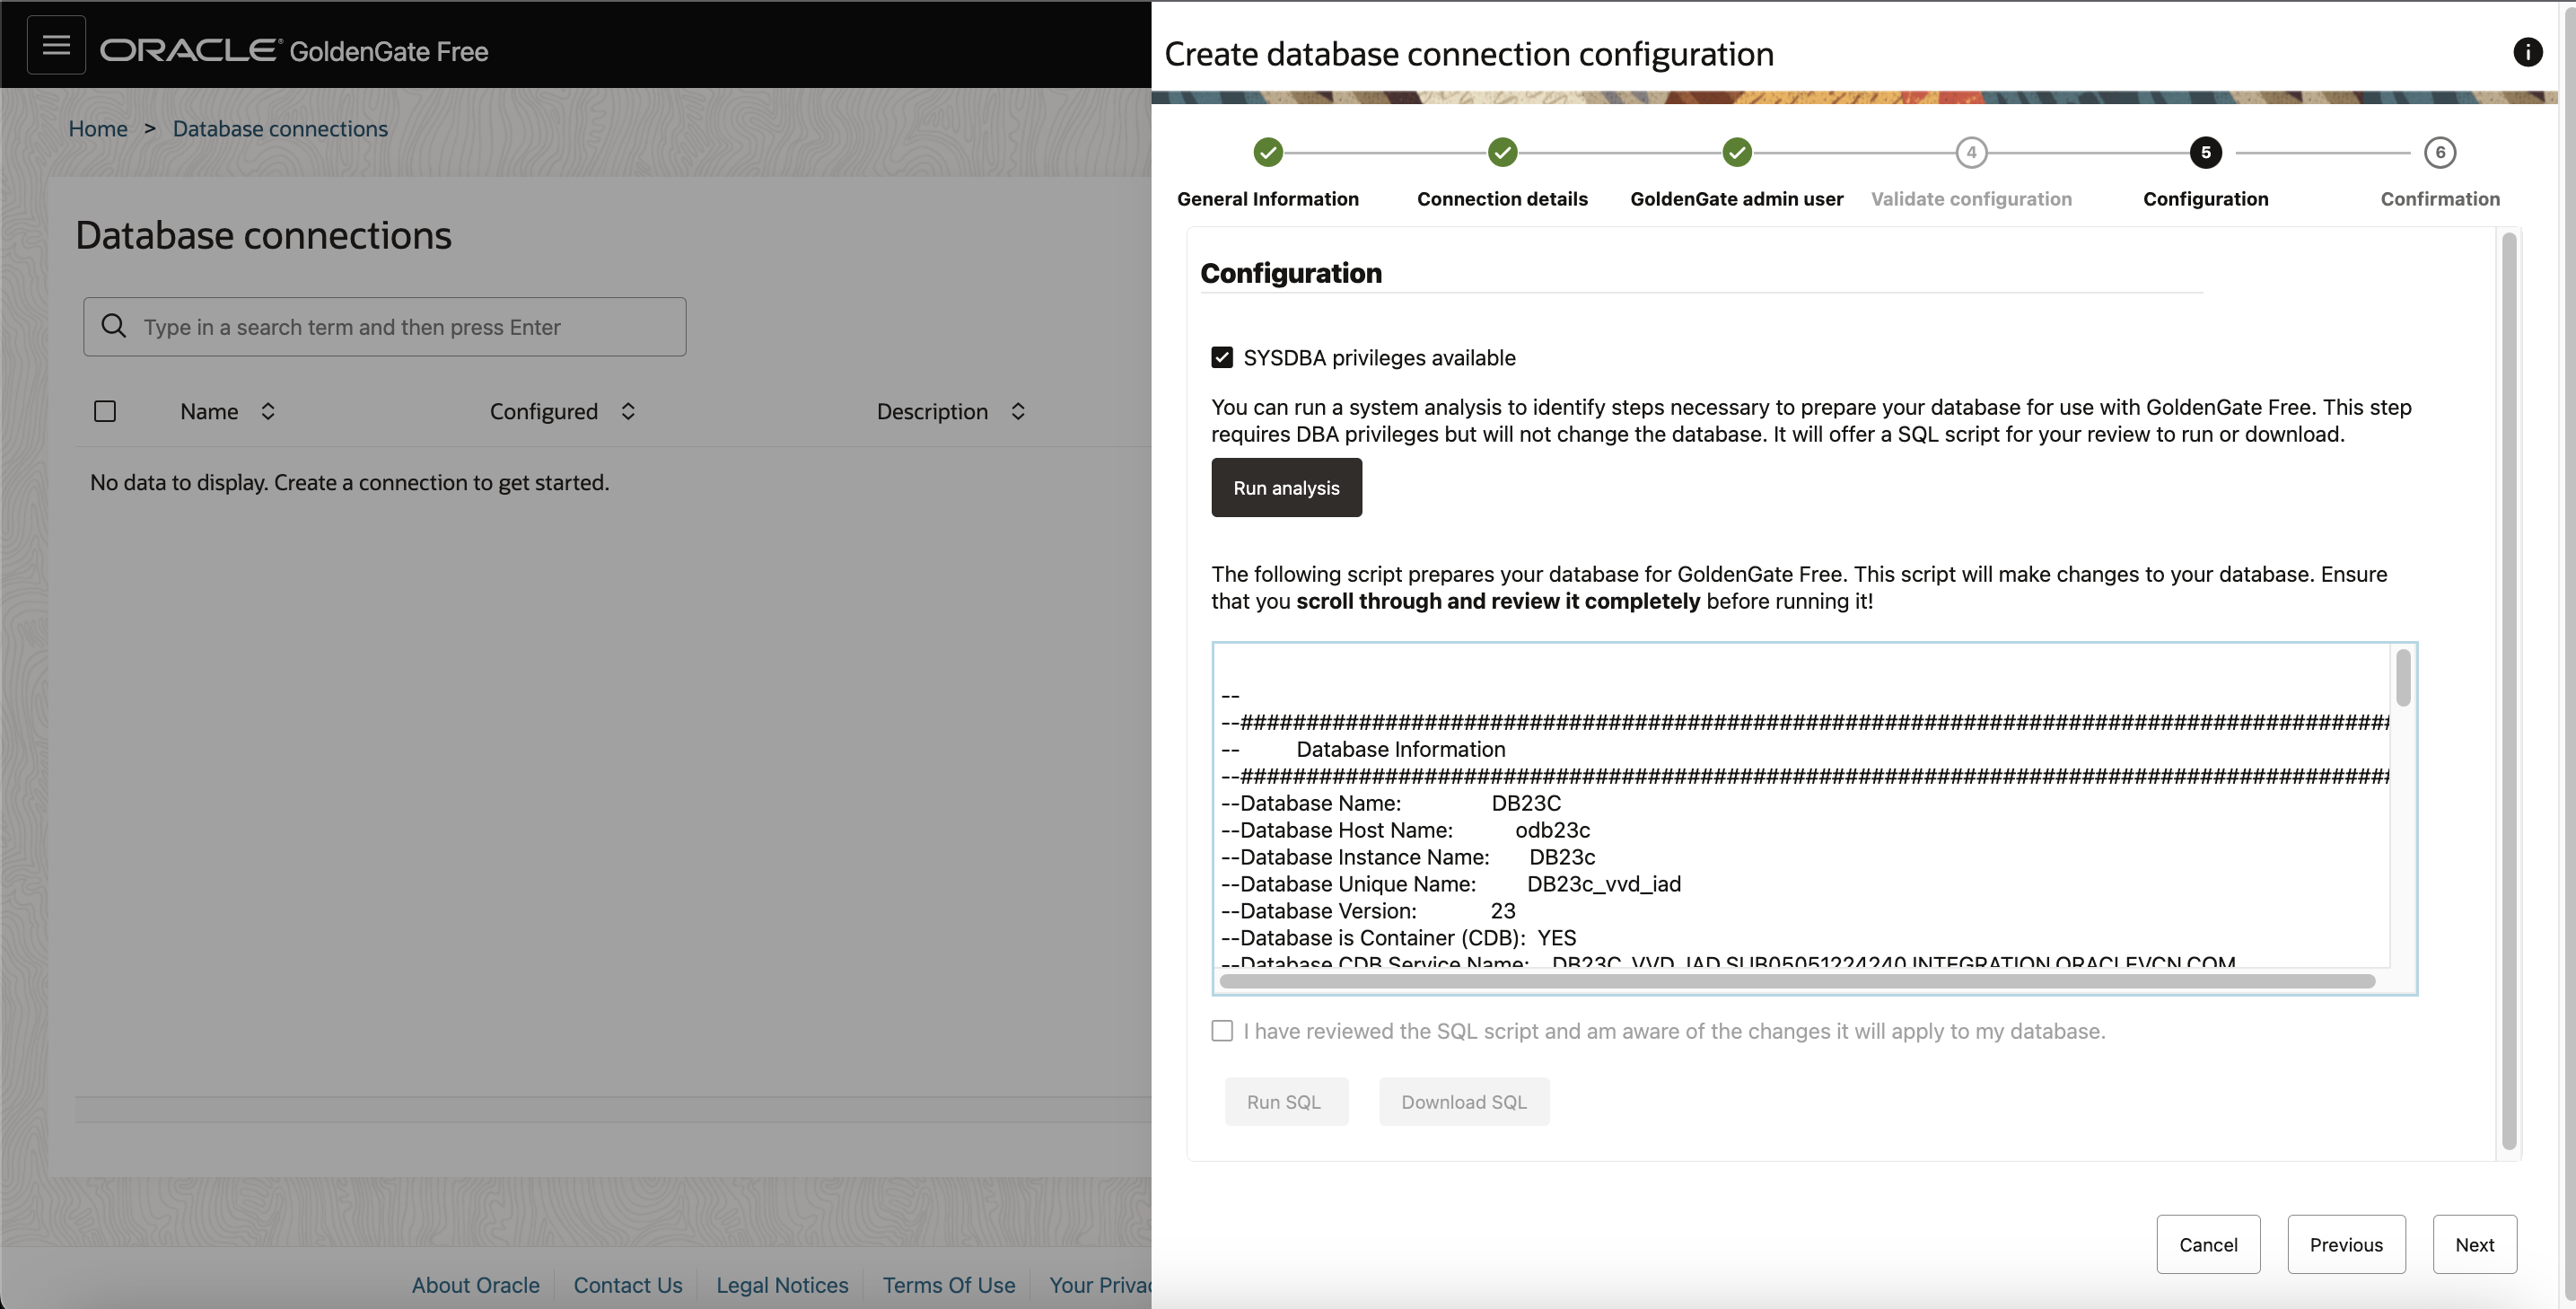Click the General Information step checkmark
This screenshot has height=1309, width=2576.
[1268, 152]
